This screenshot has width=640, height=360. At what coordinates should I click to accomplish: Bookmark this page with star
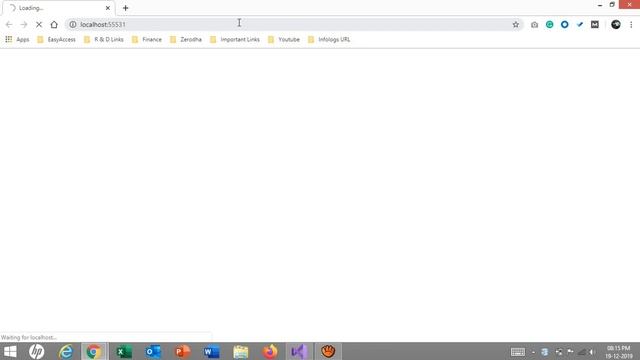[x=516, y=24]
